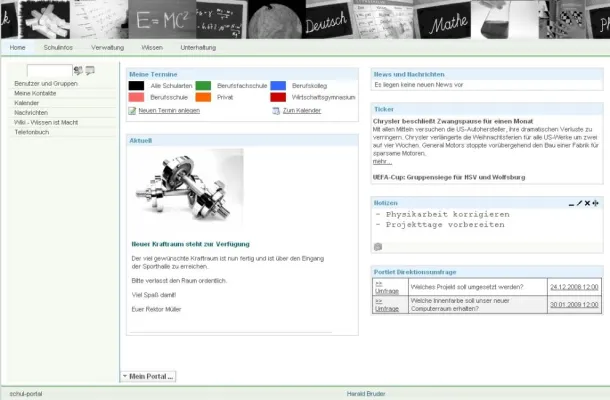Image resolution: width=610 pixels, height=400 pixels.
Task: Click the user search icon beside search box
Action: click(78, 70)
